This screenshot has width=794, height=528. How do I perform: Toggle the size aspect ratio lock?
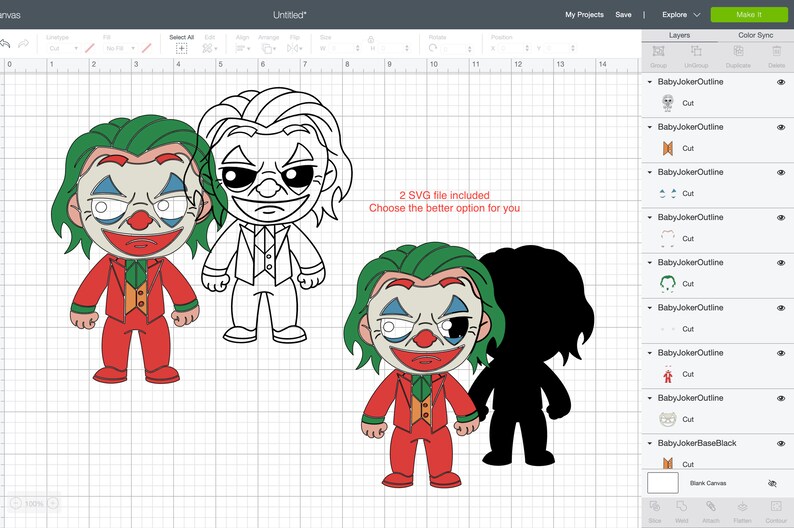(371, 39)
